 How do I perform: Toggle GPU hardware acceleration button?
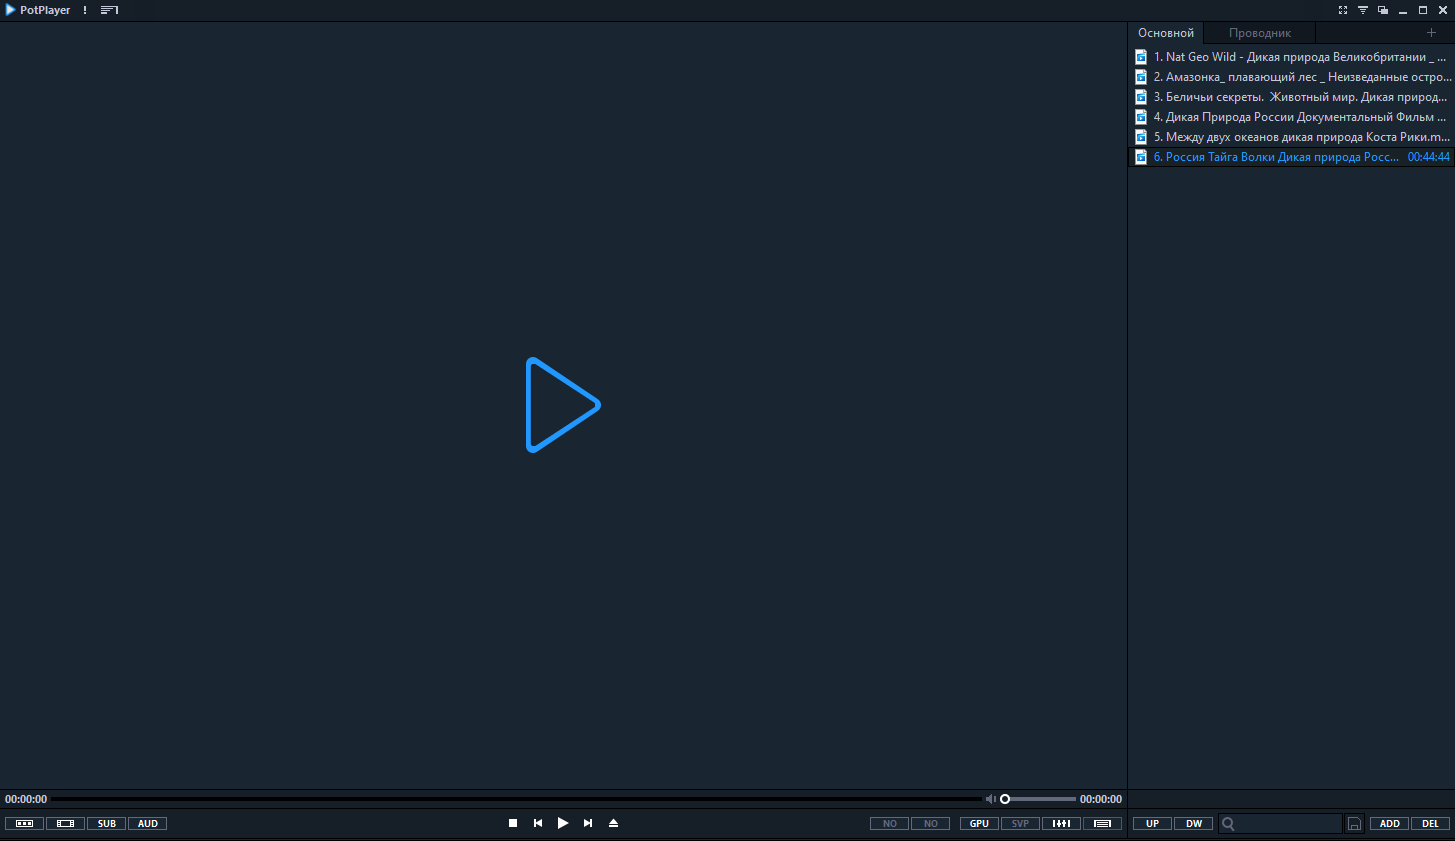[979, 824]
